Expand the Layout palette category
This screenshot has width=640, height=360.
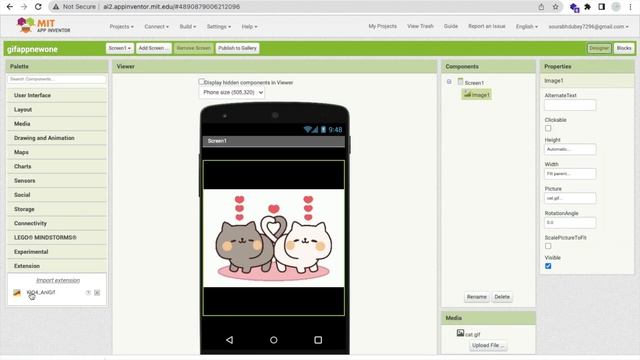coord(57,109)
